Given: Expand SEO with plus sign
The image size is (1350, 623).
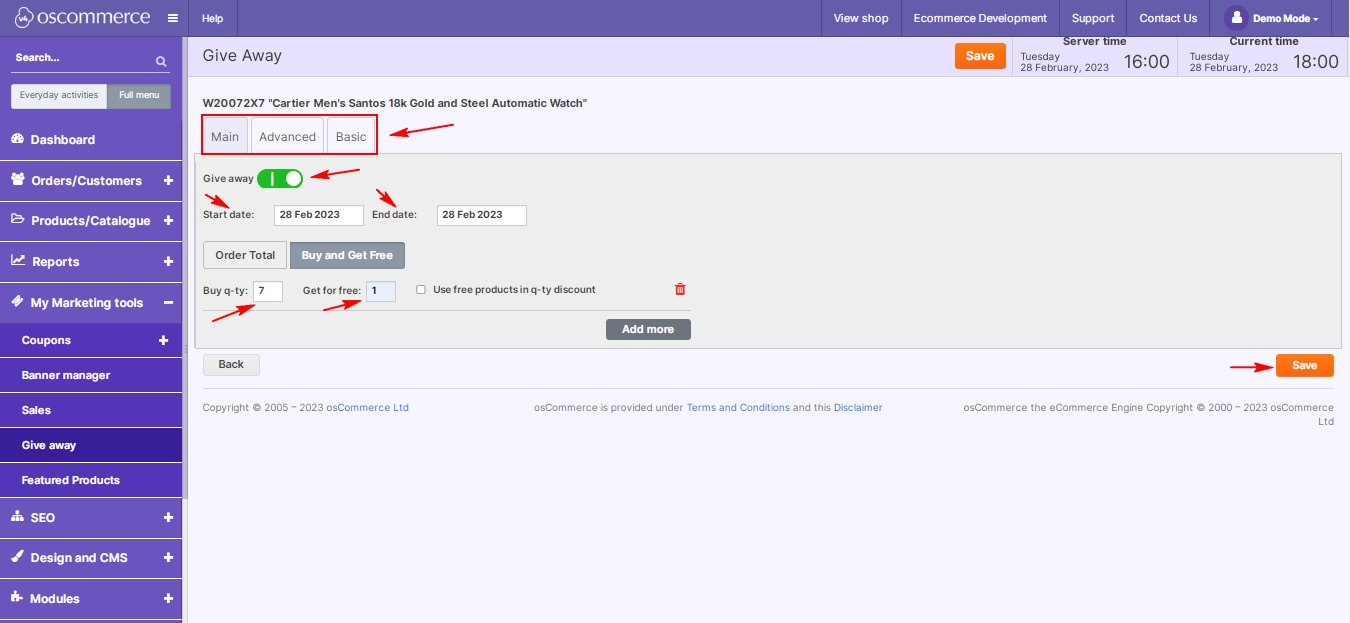Looking at the screenshot, I should pyautogui.click(x=168, y=517).
